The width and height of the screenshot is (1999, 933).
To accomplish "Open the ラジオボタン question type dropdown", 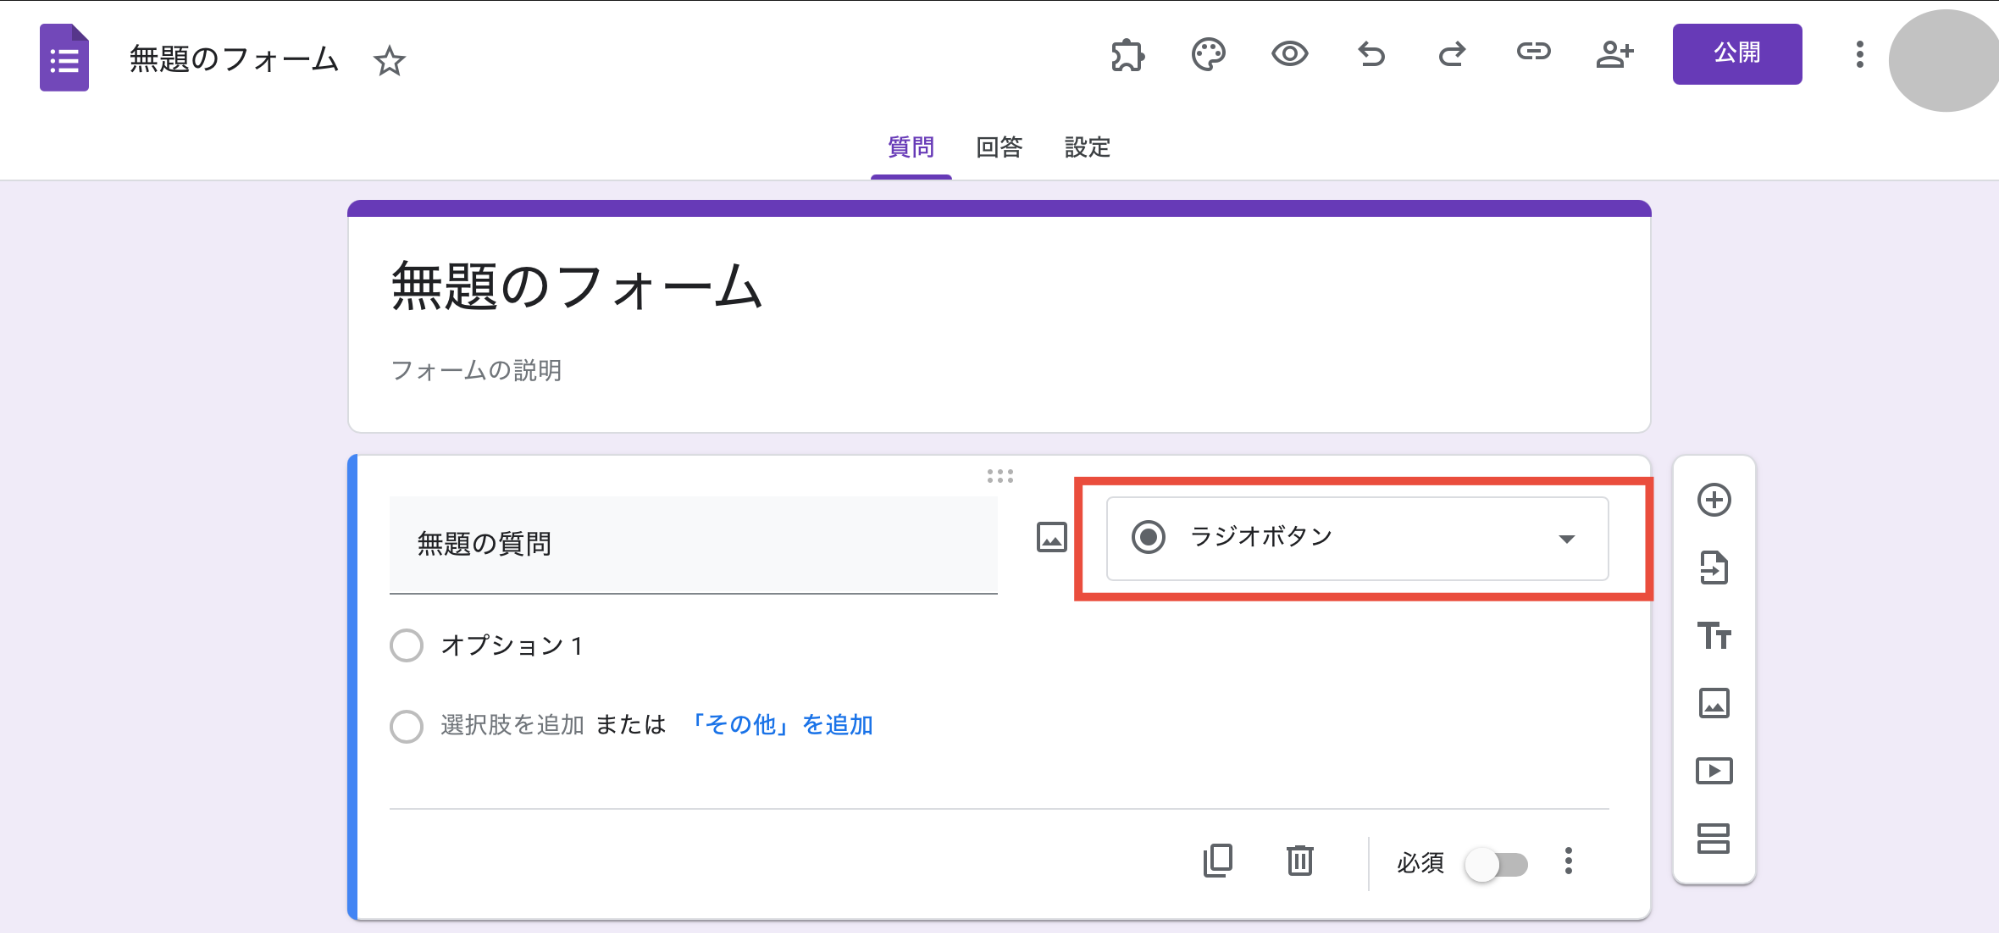I will click(1357, 538).
